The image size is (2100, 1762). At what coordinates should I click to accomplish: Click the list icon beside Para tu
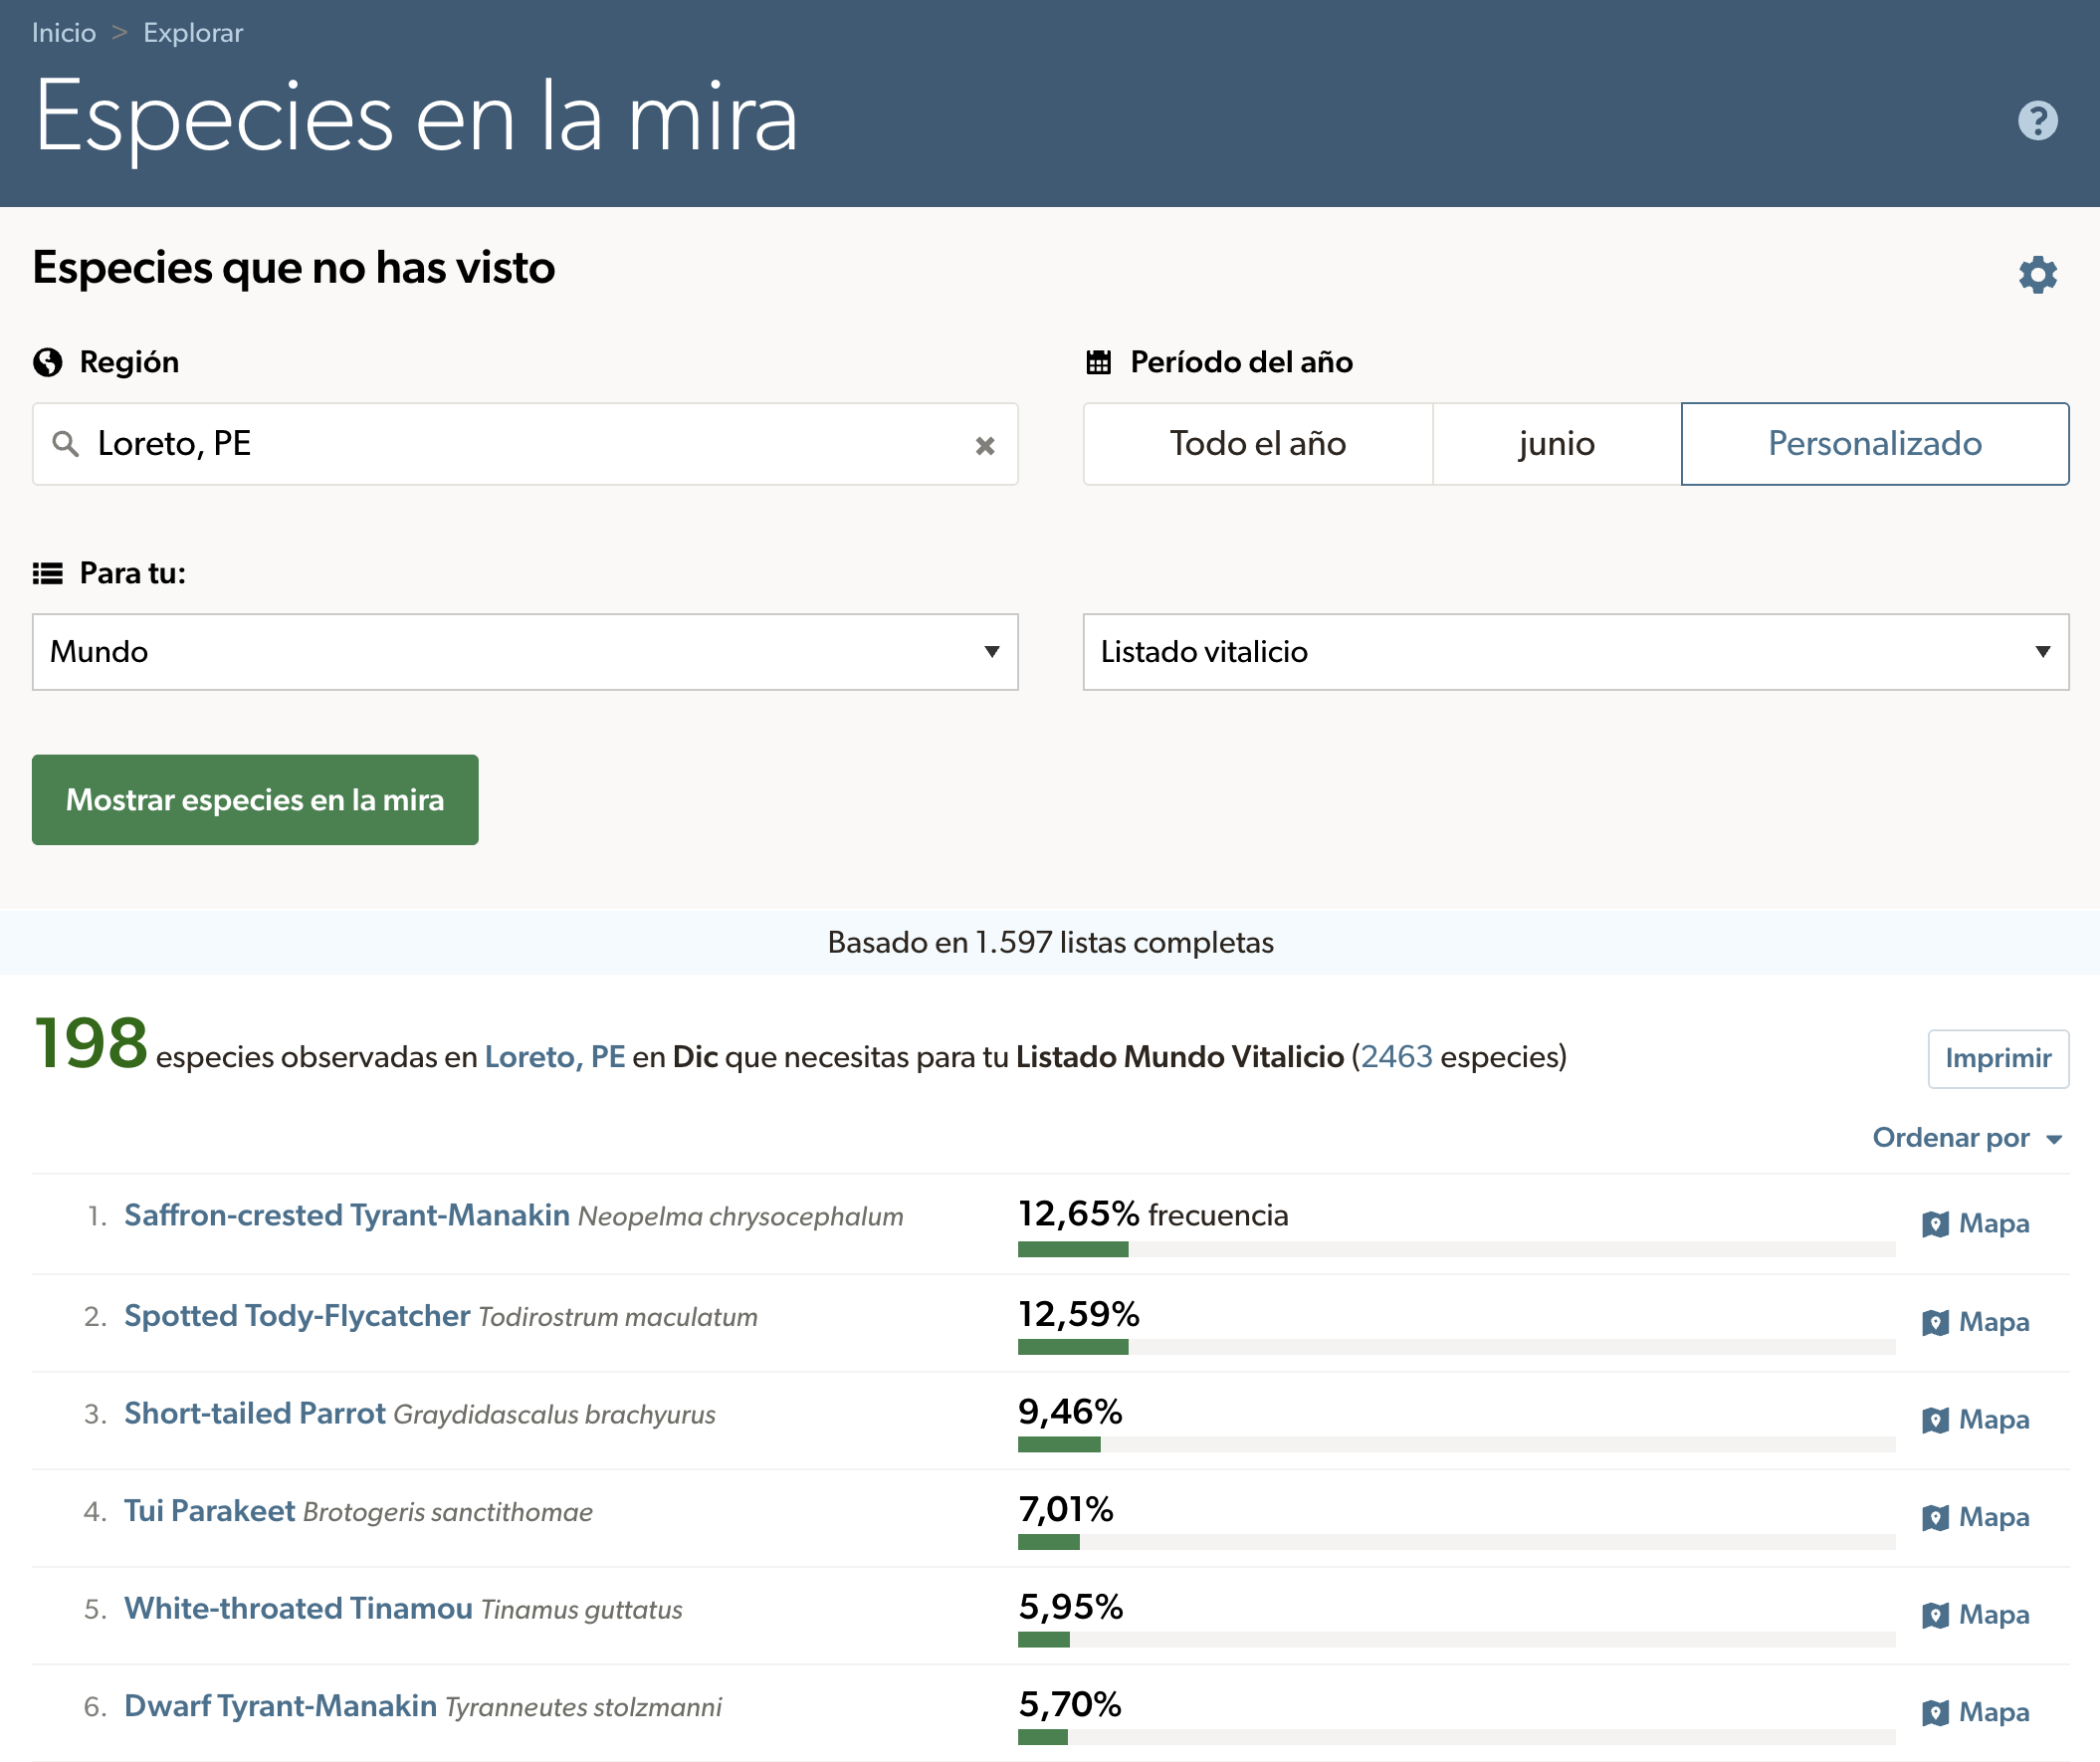pos(48,573)
